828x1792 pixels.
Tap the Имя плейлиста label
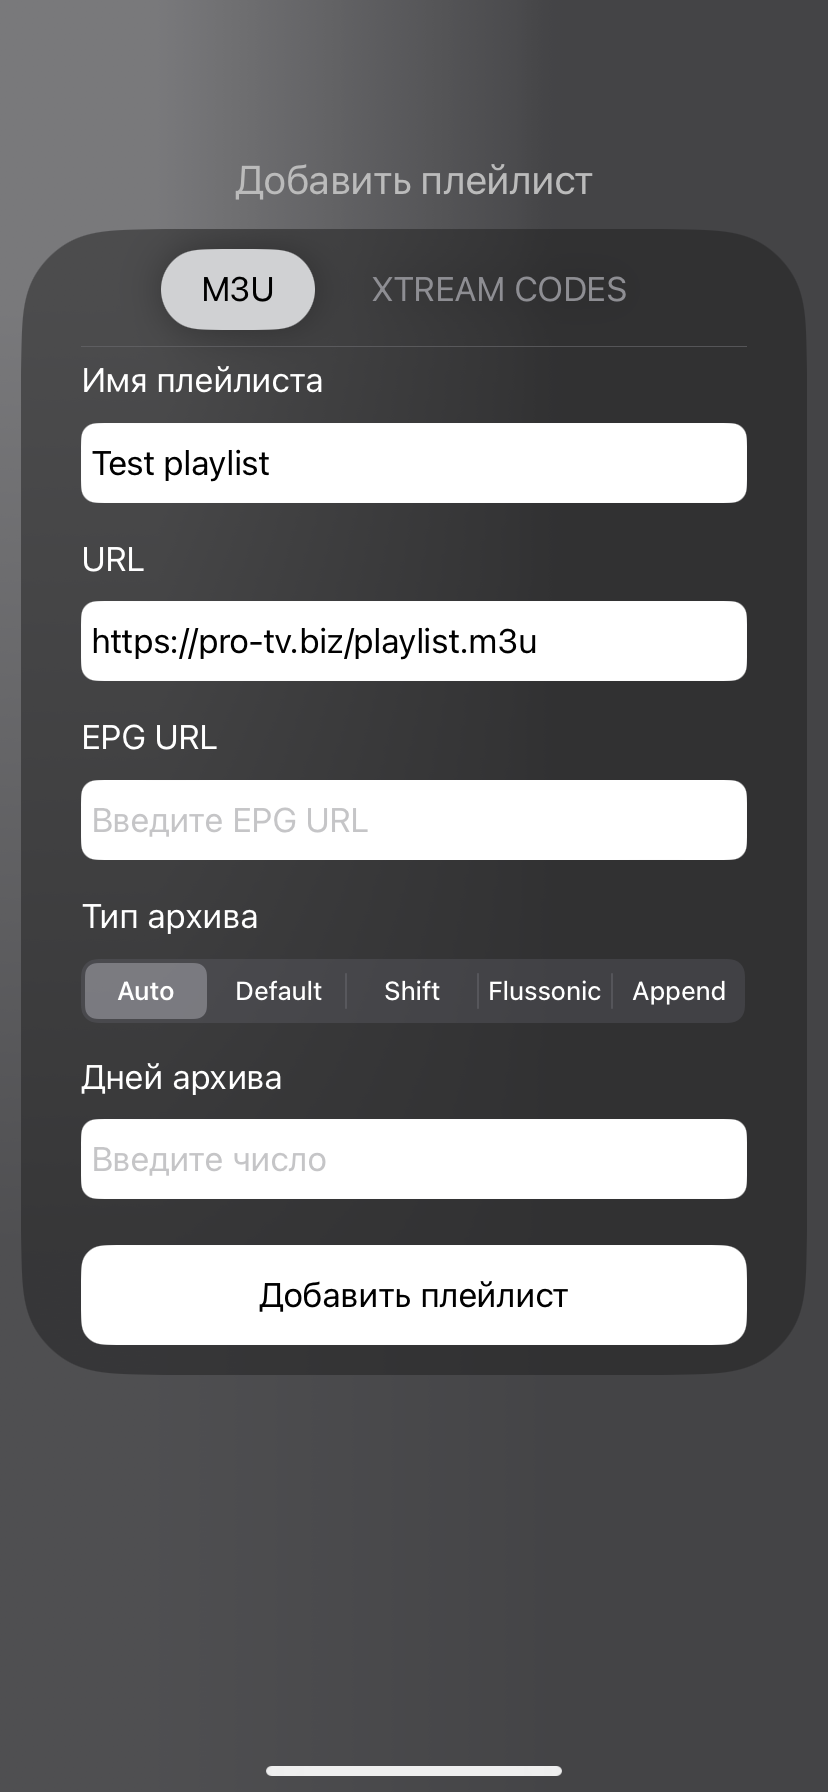pyautogui.click(x=202, y=381)
